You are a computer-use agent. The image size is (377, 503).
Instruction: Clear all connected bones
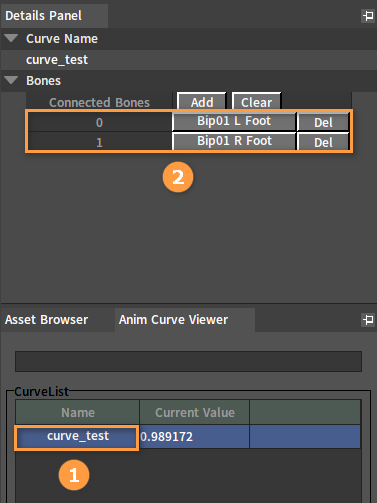256,101
